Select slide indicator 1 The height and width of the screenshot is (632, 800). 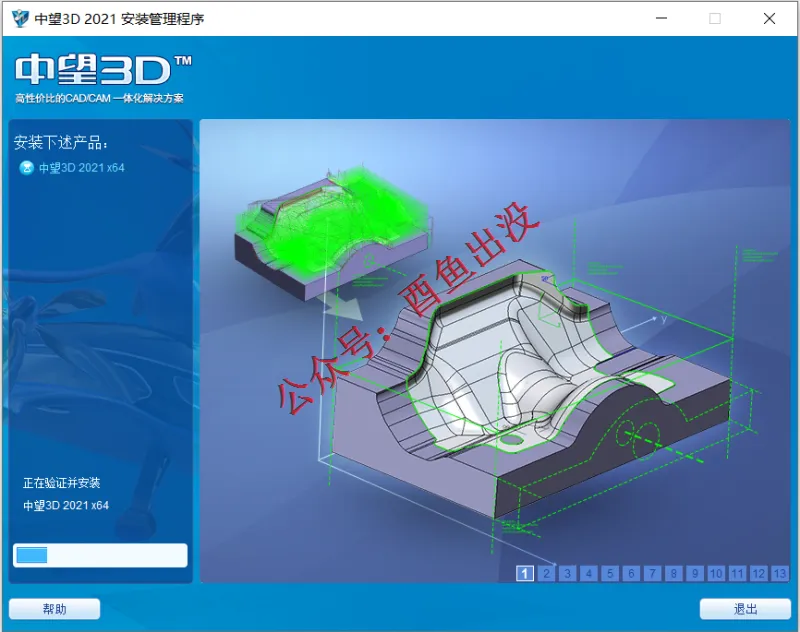pos(524,573)
